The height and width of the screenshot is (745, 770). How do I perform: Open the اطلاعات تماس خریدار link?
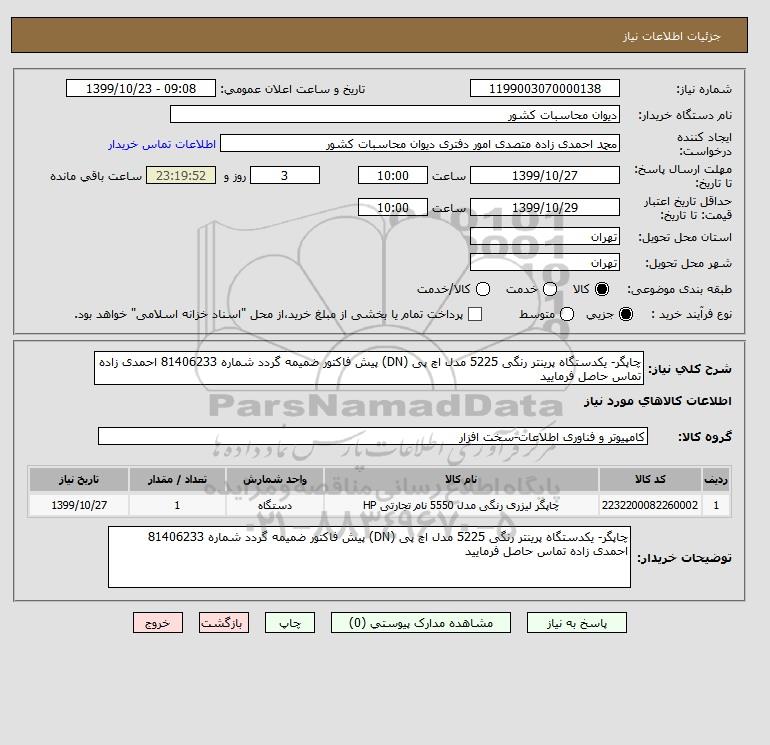(162, 144)
